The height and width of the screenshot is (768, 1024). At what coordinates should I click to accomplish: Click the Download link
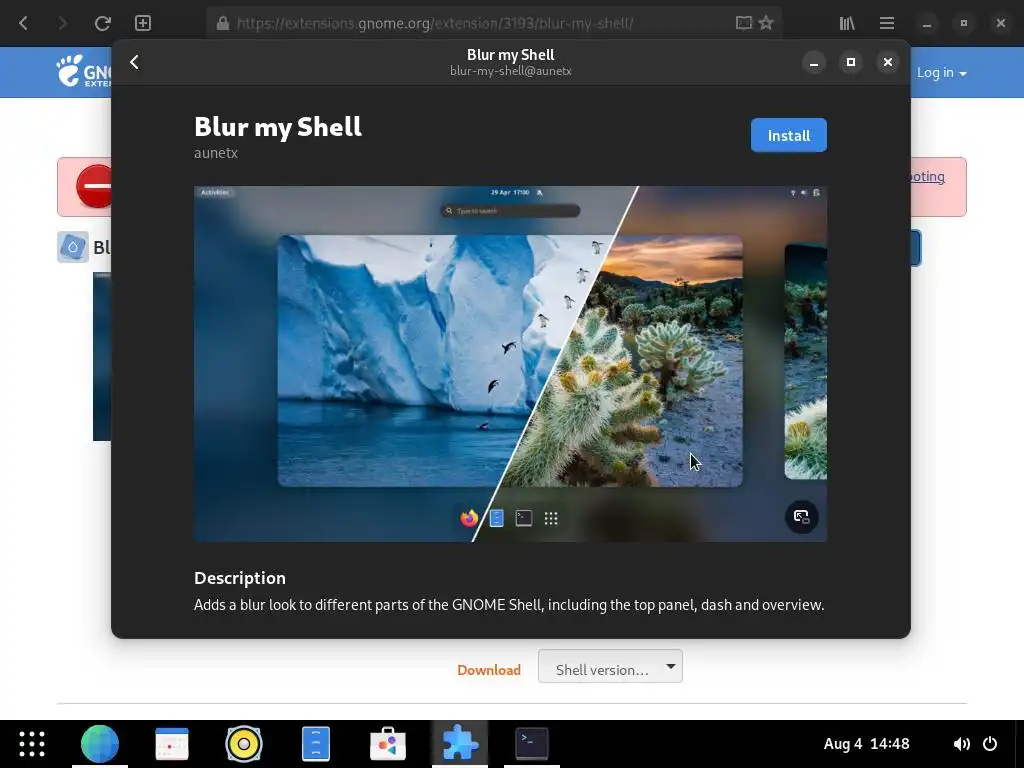[488, 669]
